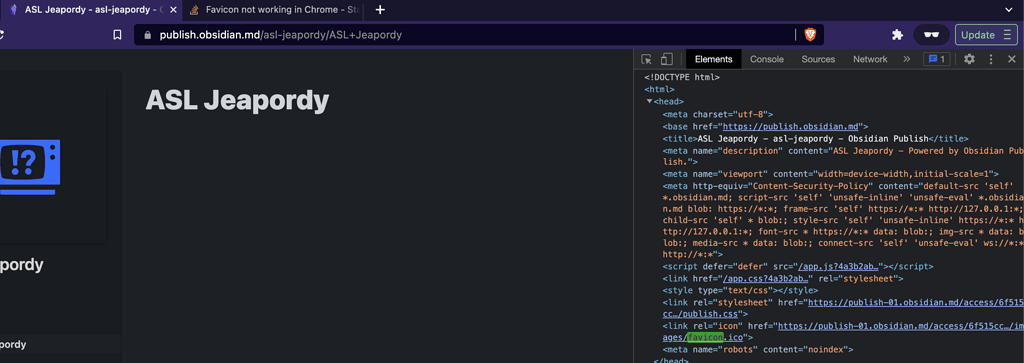Click the sunglasses private profile icon
Viewport: 1024px width, 363px height.
coord(931,35)
